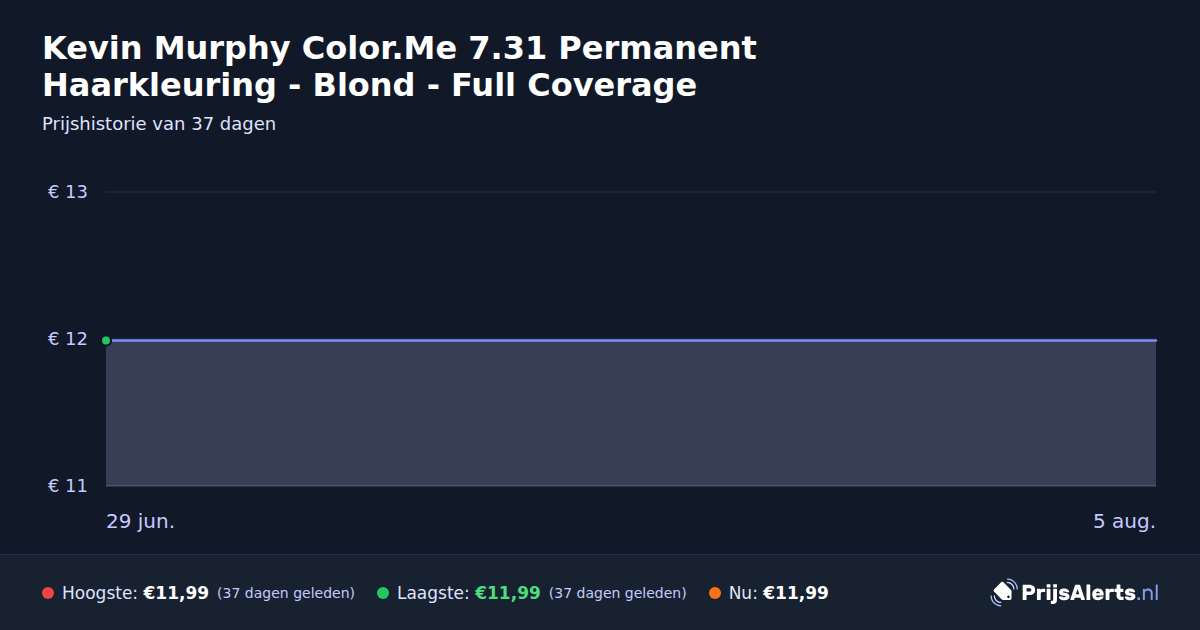Click the 29 jun. date label
1200x630 pixels.
tap(140, 521)
